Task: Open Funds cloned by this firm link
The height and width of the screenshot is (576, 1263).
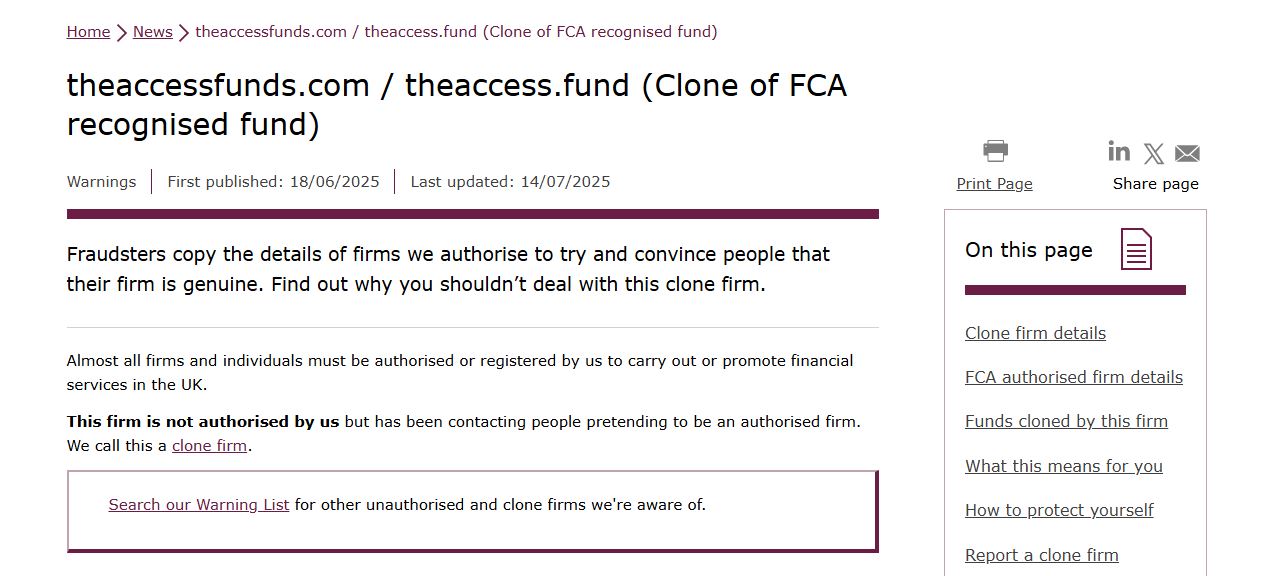Action: [x=1066, y=421]
